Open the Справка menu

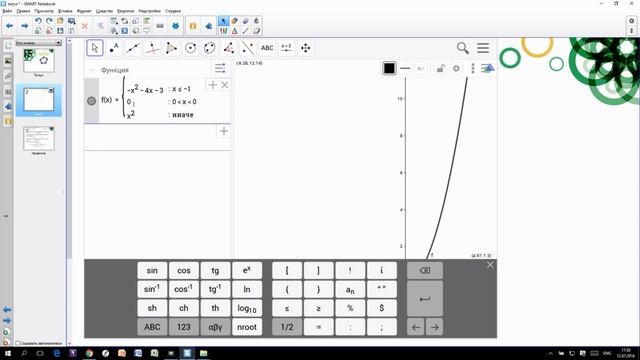click(173, 11)
